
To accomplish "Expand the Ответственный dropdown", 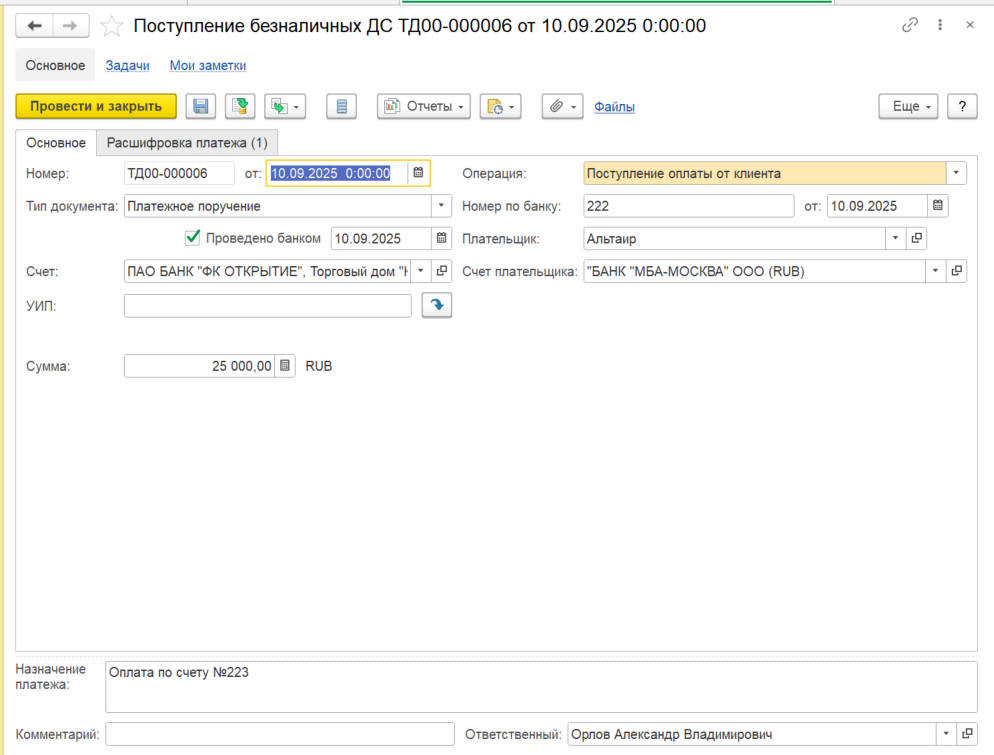I will coord(946,734).
